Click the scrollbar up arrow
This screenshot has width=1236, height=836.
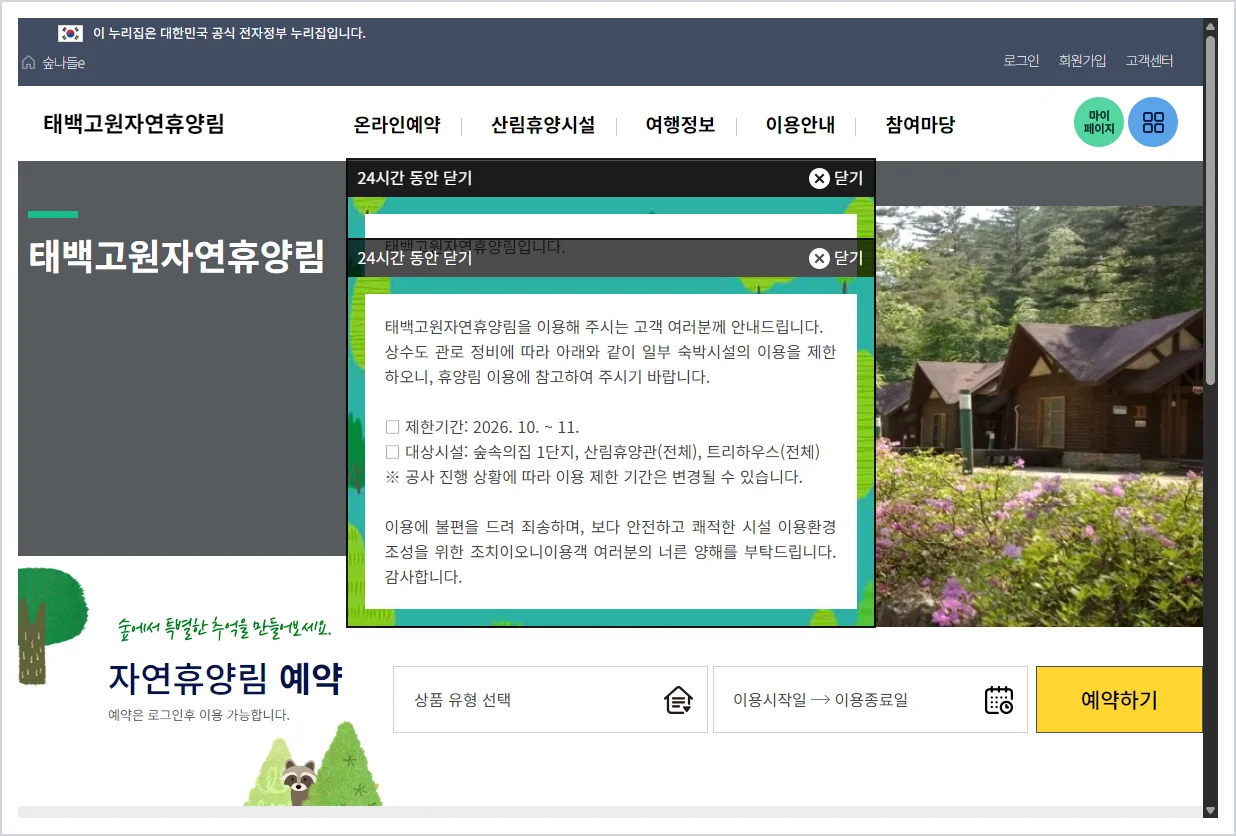pyautogui.click(x=1210, y=26)
